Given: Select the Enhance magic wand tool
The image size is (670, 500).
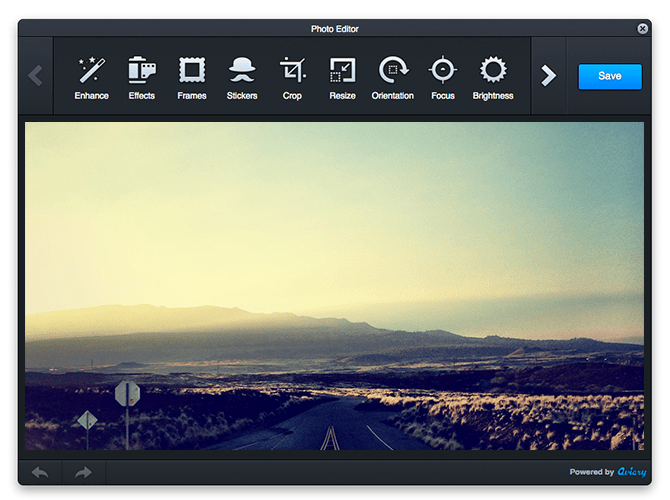Looking at the screenshot, I should [92, 77].
